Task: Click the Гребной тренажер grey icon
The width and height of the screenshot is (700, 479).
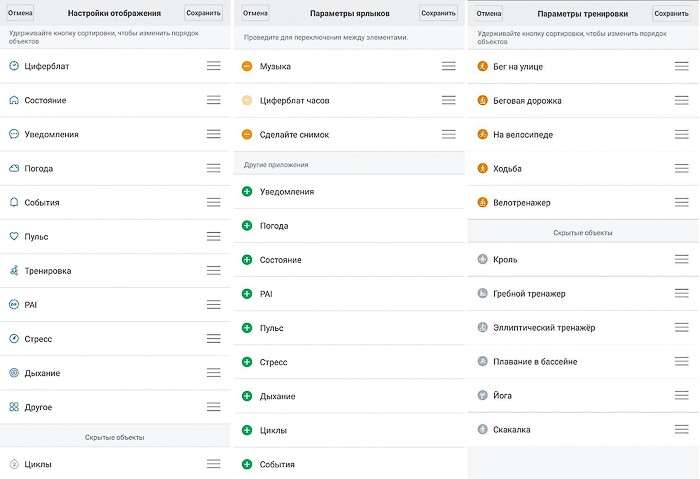Action: (482, 294)
